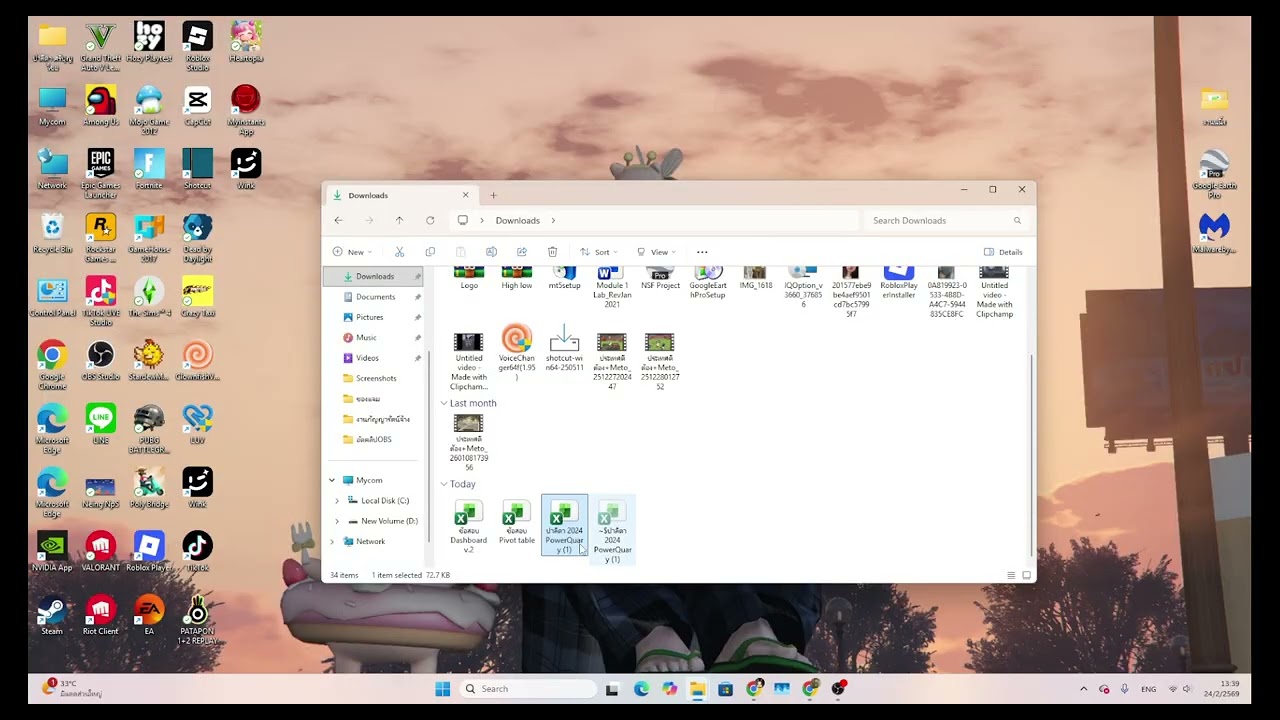Click chevron after Downloads in address bar
The image size is (1280, 720).
click(553, 220)
